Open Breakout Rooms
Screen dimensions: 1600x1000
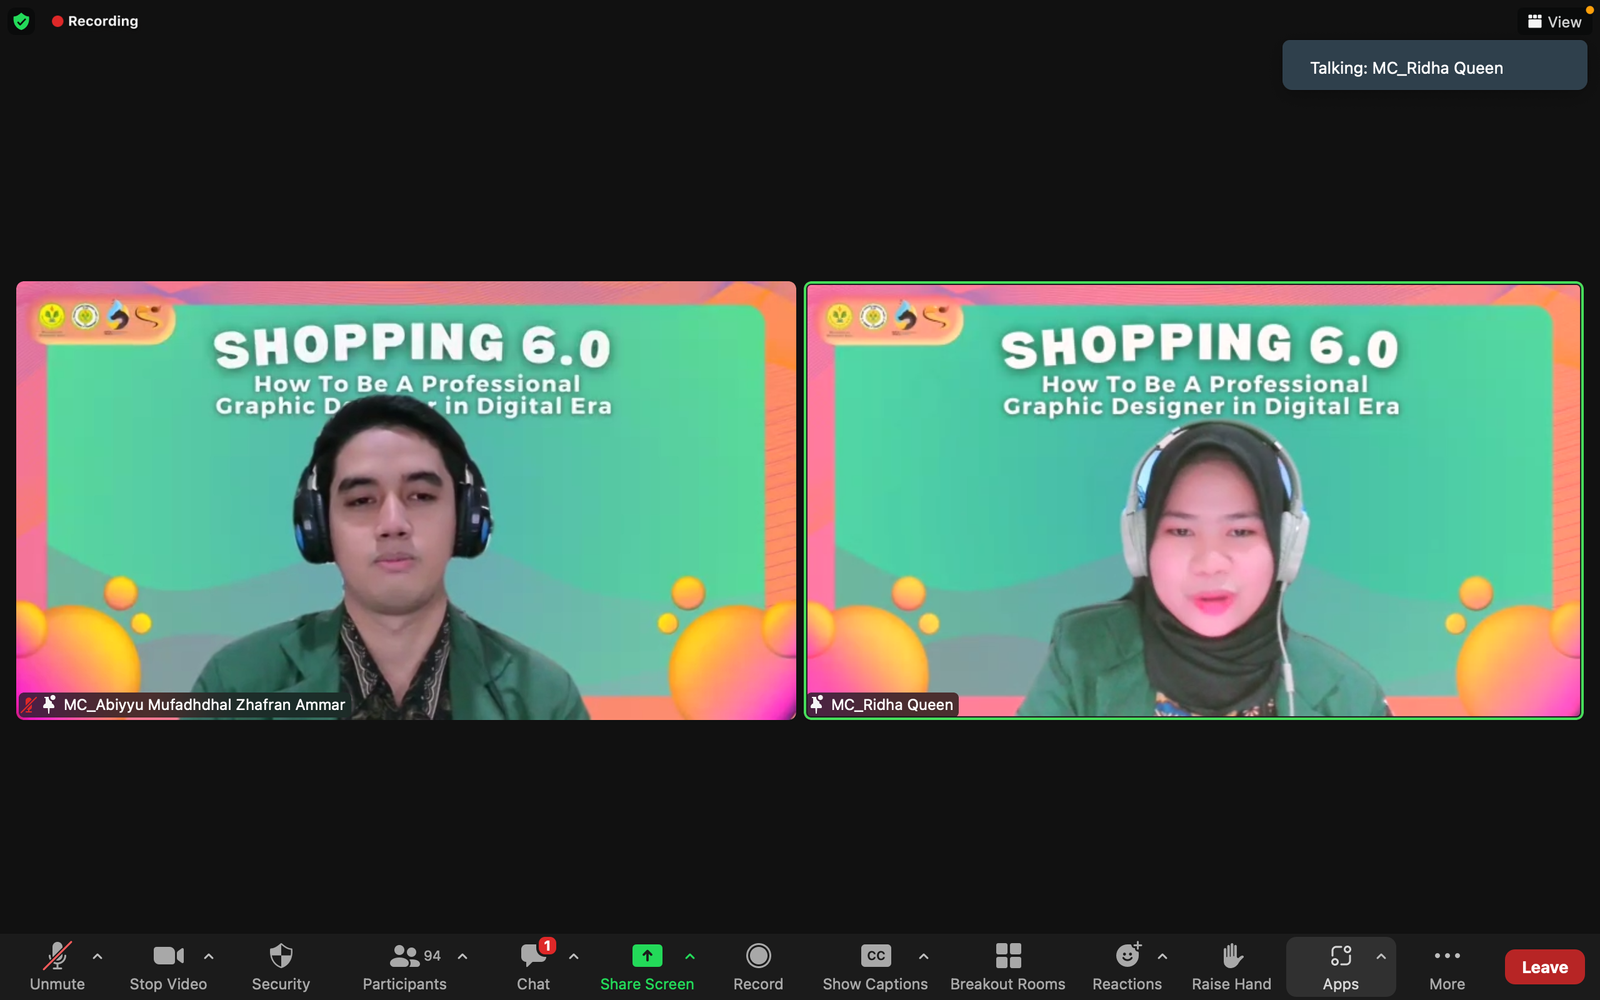pos(1007,966)
